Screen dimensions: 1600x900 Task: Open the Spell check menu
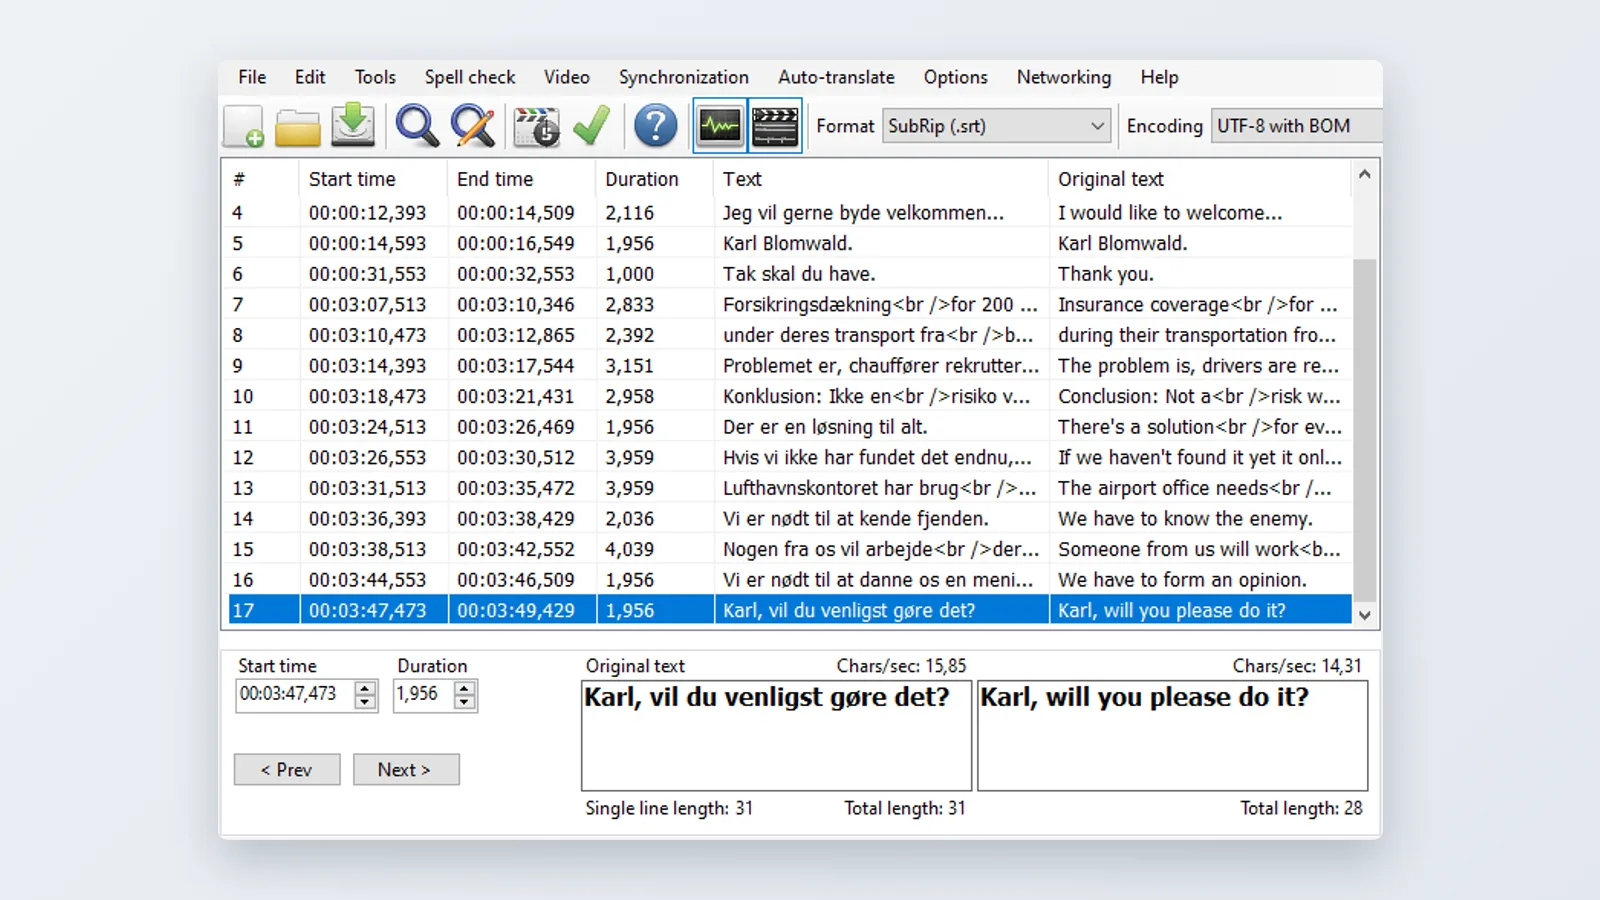click(x=470, y=77)
